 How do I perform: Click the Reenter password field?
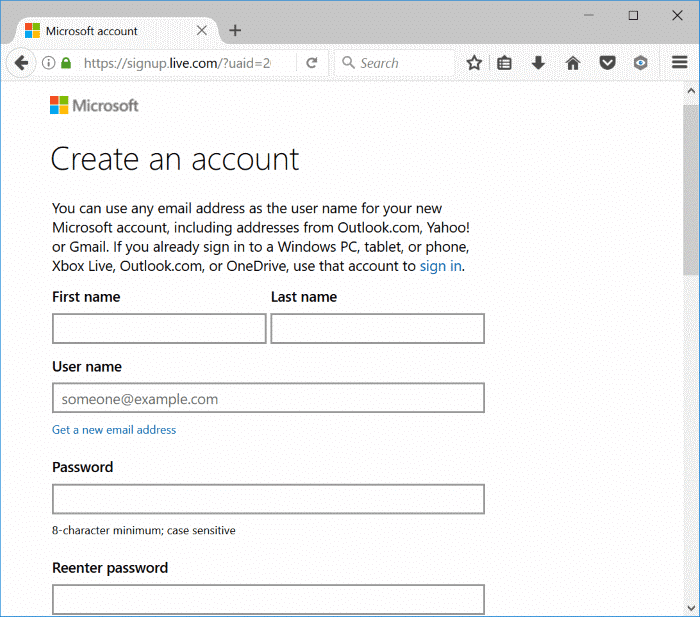[268, 600]
